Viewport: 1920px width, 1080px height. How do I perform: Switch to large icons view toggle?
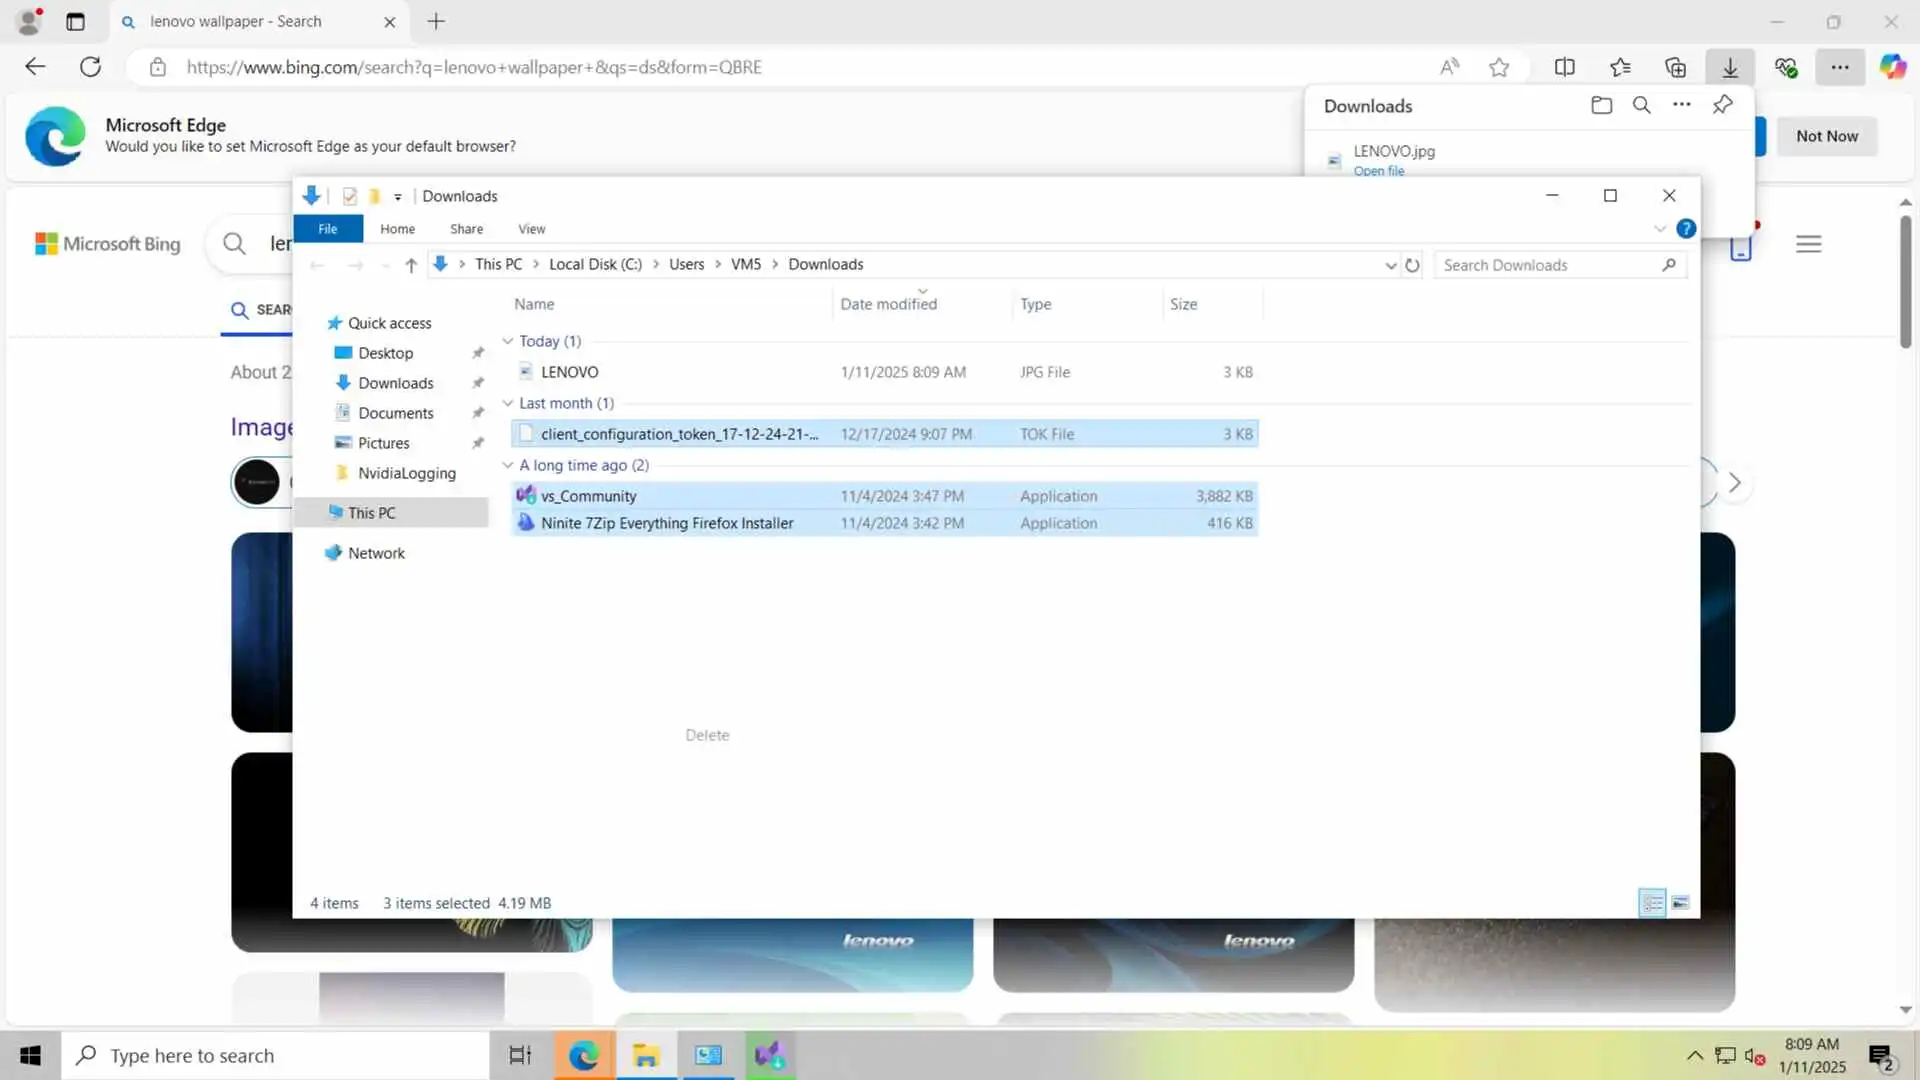click(x=1680, y=903)
